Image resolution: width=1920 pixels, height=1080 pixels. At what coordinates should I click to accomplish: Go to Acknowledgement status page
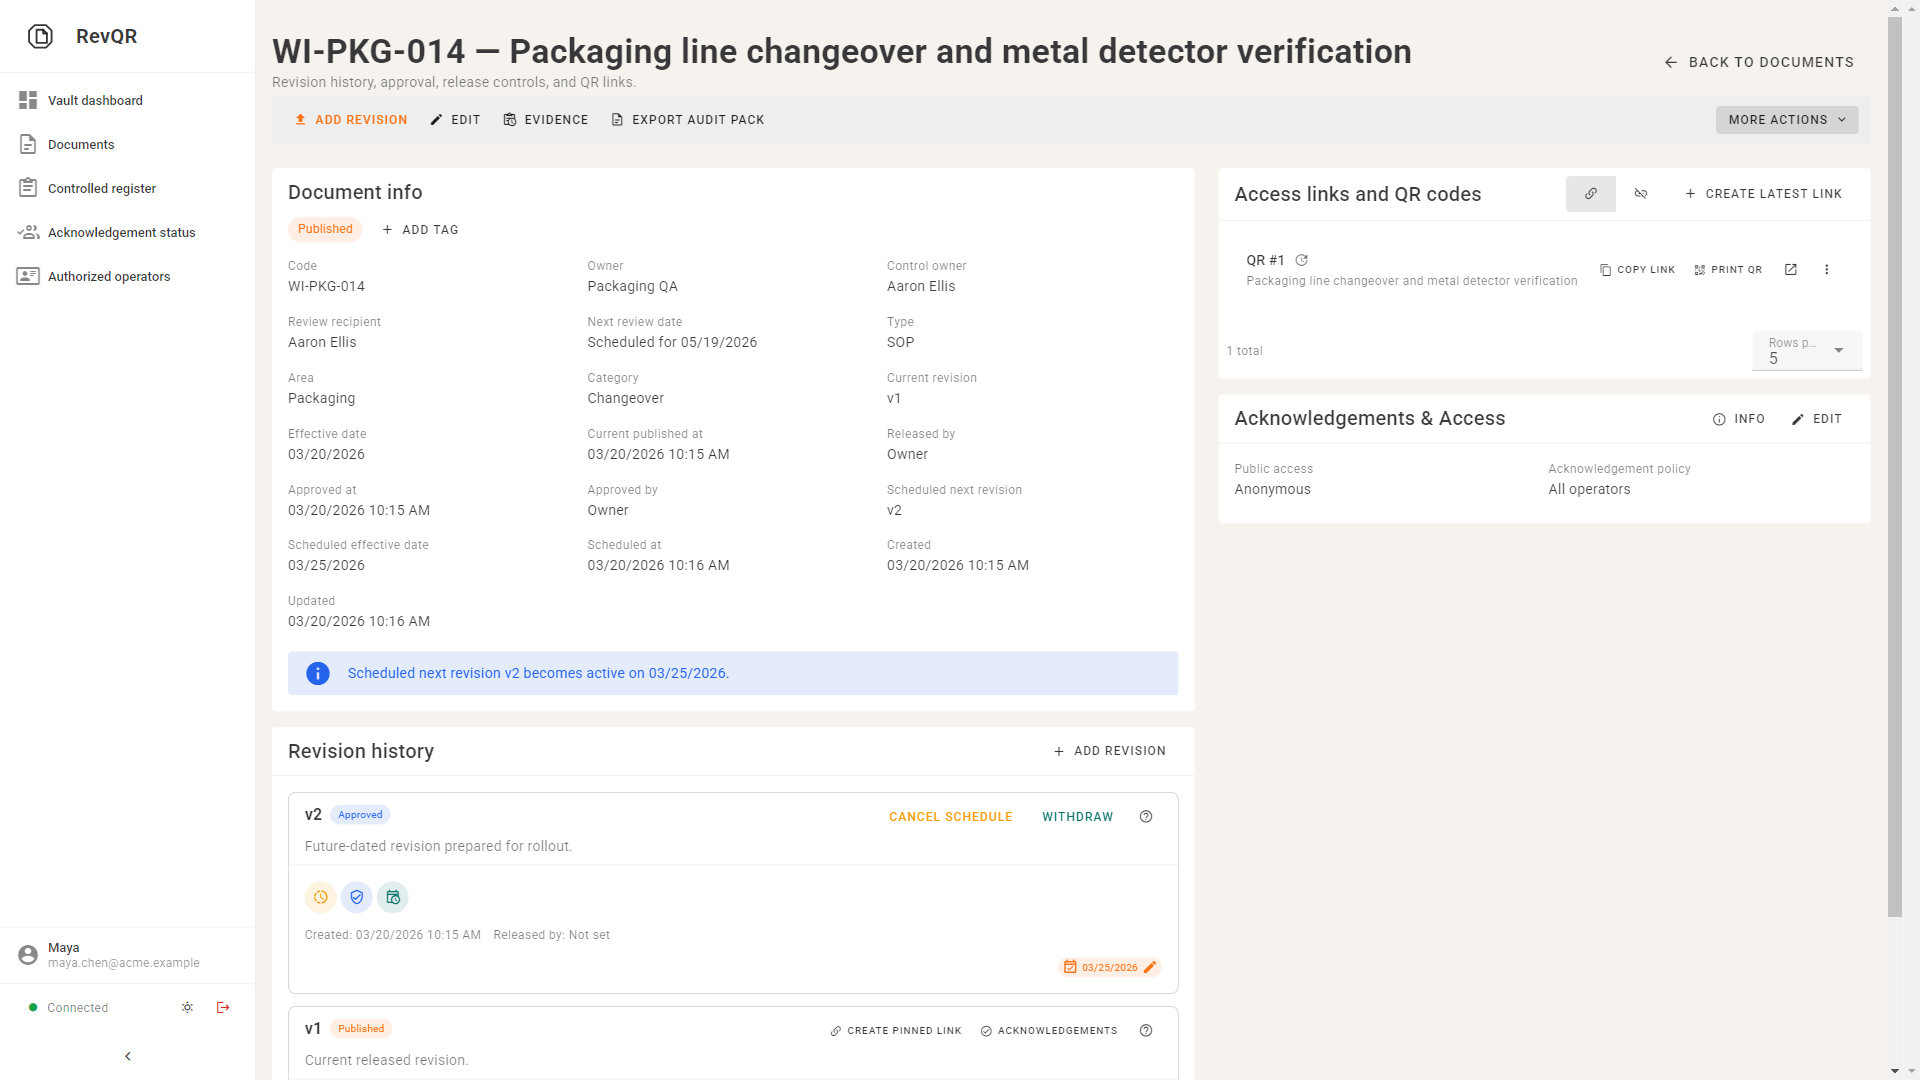point(121,232)
